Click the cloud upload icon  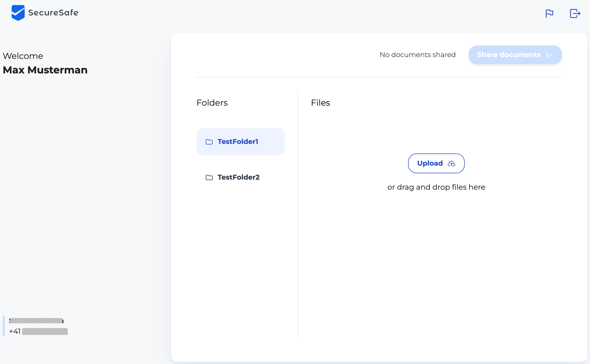pyautogui.click(x=451, y=163)
